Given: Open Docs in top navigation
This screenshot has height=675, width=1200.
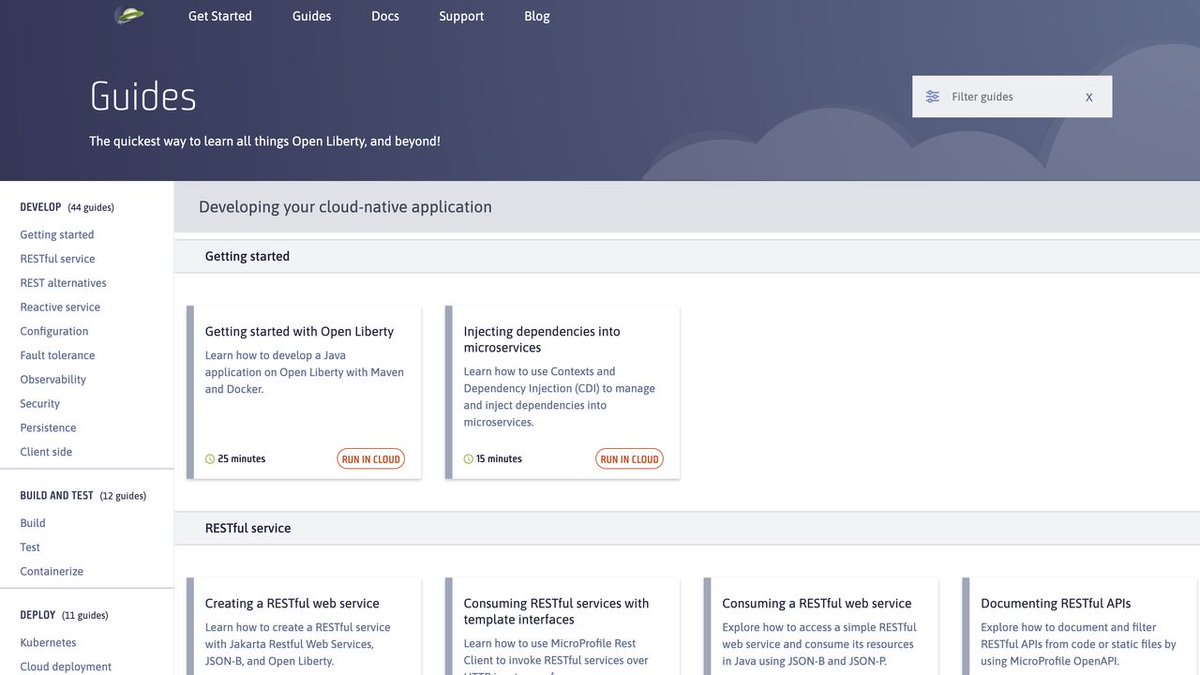Looking at the screenshot, I should 386,16.
